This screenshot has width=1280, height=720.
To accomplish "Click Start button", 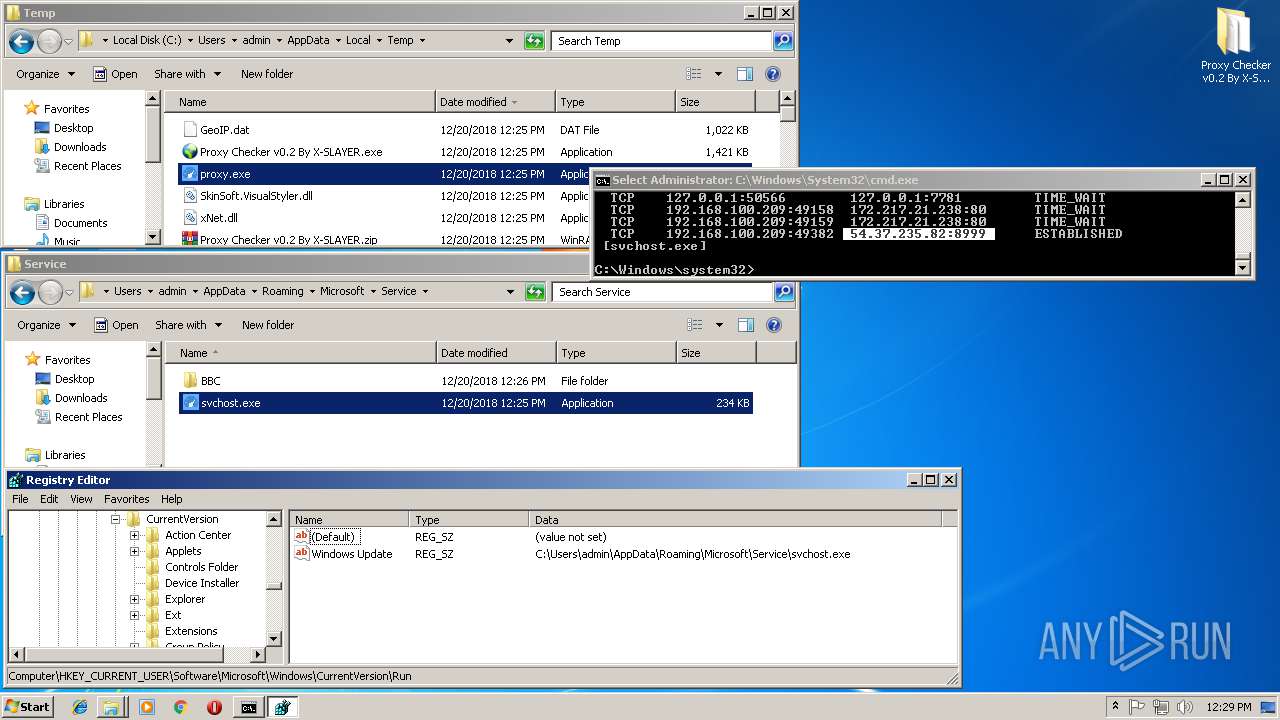I will pyautogui.click(x=27, y=707).
